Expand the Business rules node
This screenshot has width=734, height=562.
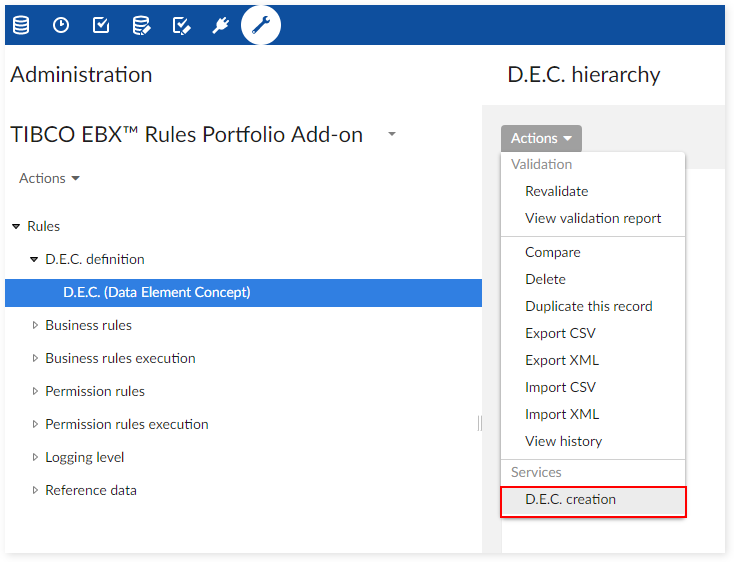35,325
